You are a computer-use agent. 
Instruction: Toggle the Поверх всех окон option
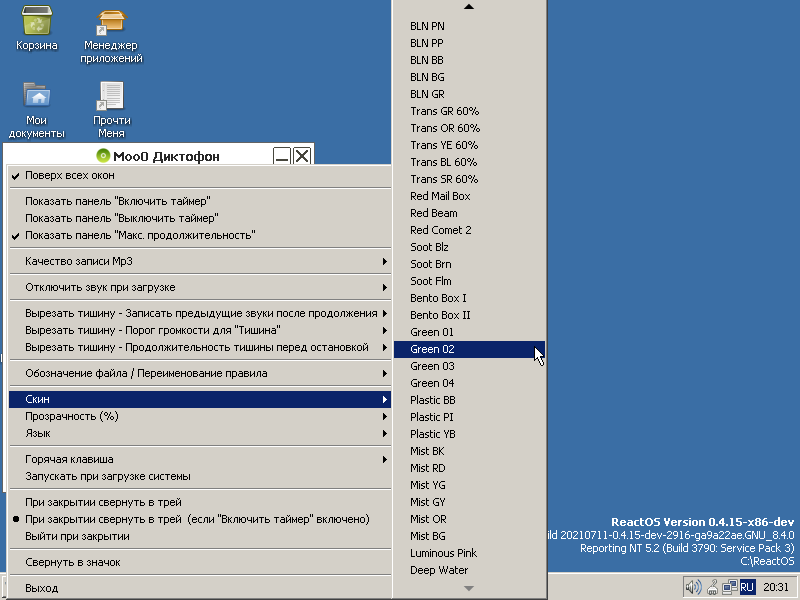pyautogui.click(x=200, y=176)
